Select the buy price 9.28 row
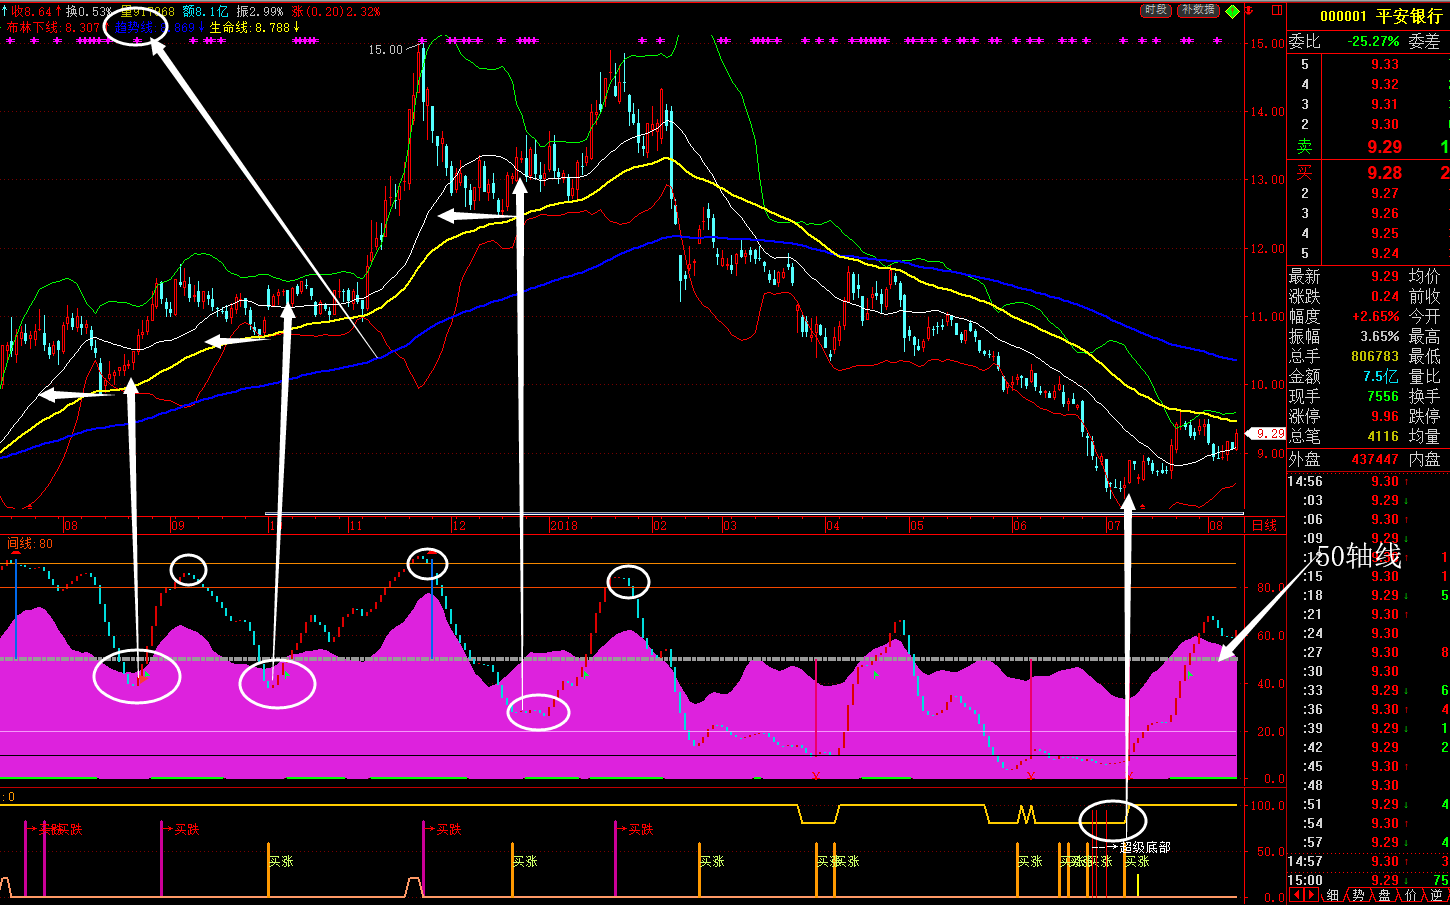1450x905 pixels. click(1368, 173)
